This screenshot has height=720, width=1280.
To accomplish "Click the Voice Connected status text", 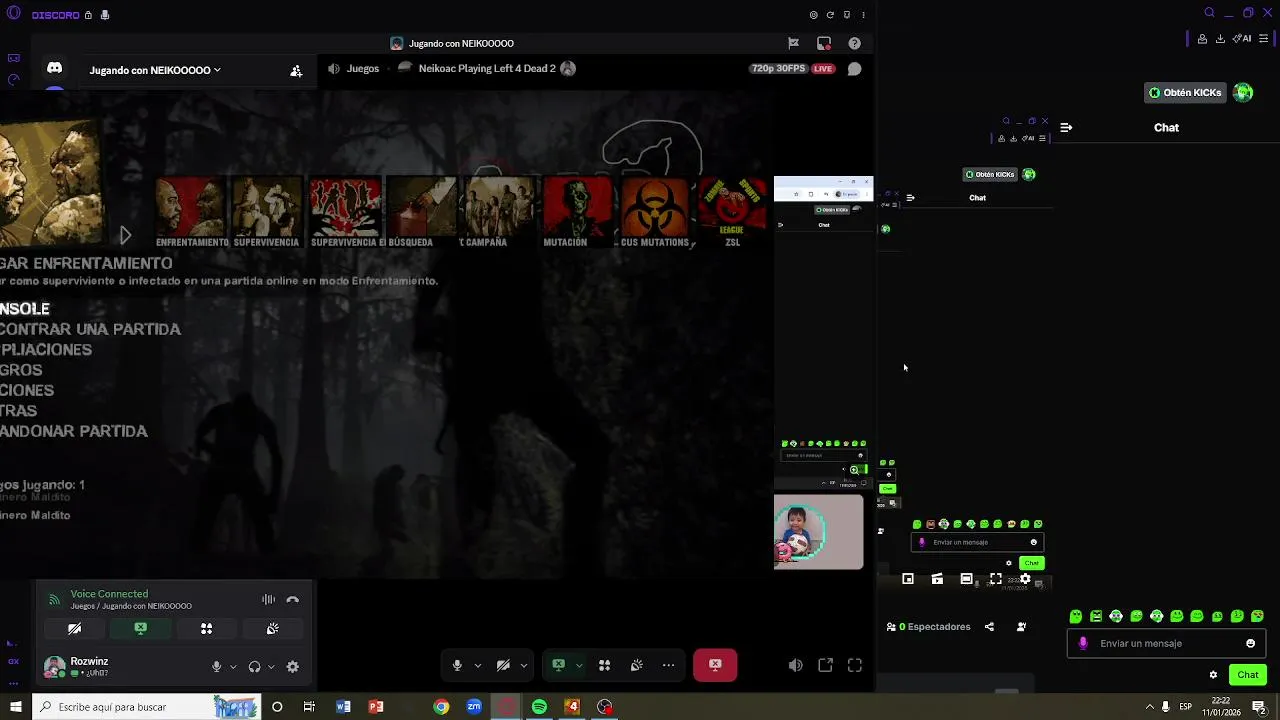I will pyautogui.click(x=109, y=594).
